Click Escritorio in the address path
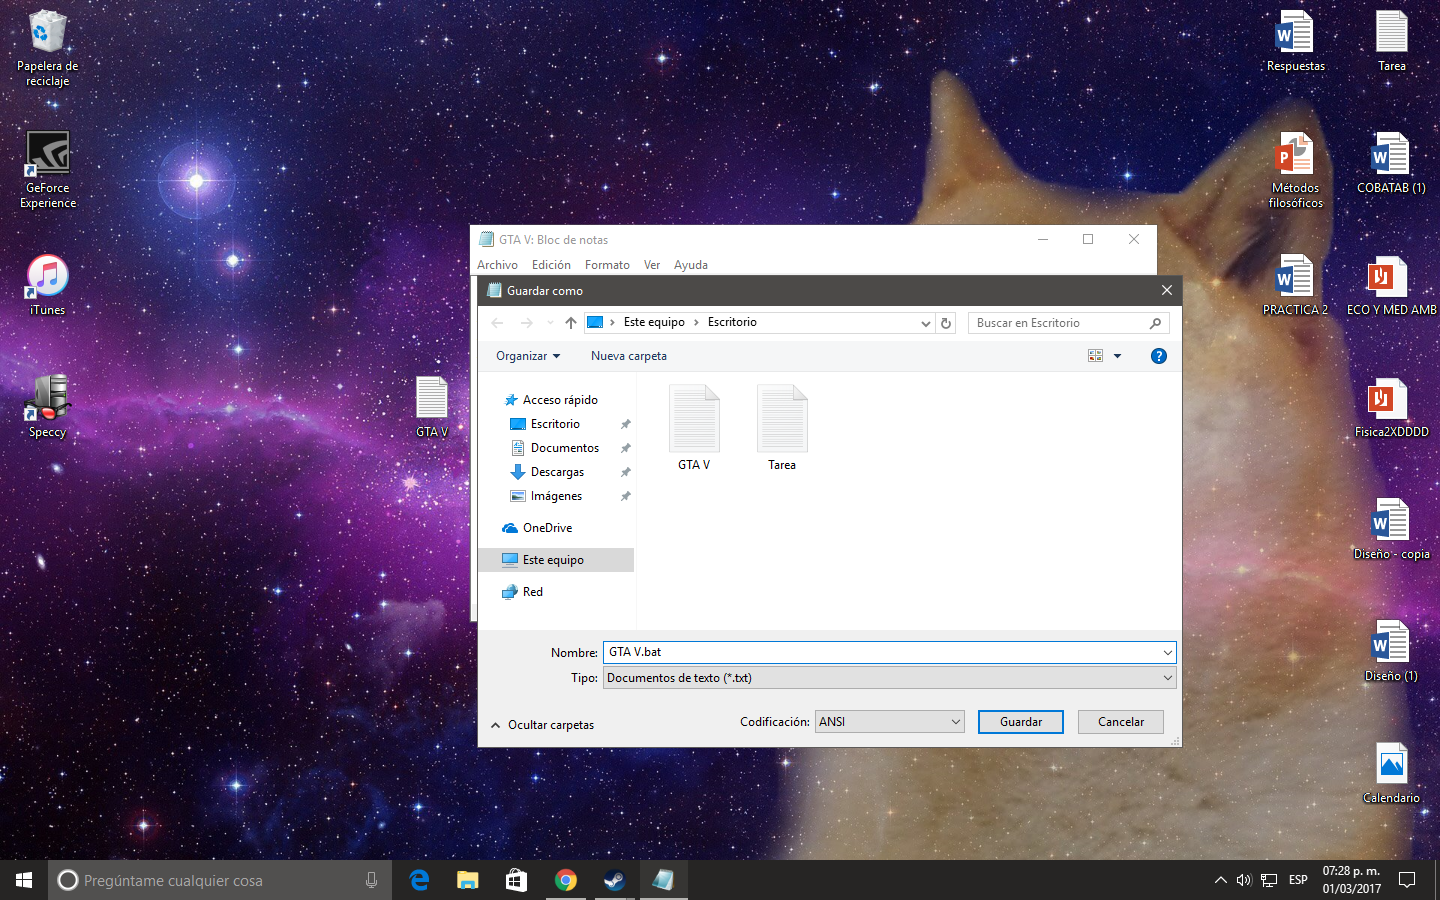Viewport: 1440px width, 900px height. coord(732,322)
